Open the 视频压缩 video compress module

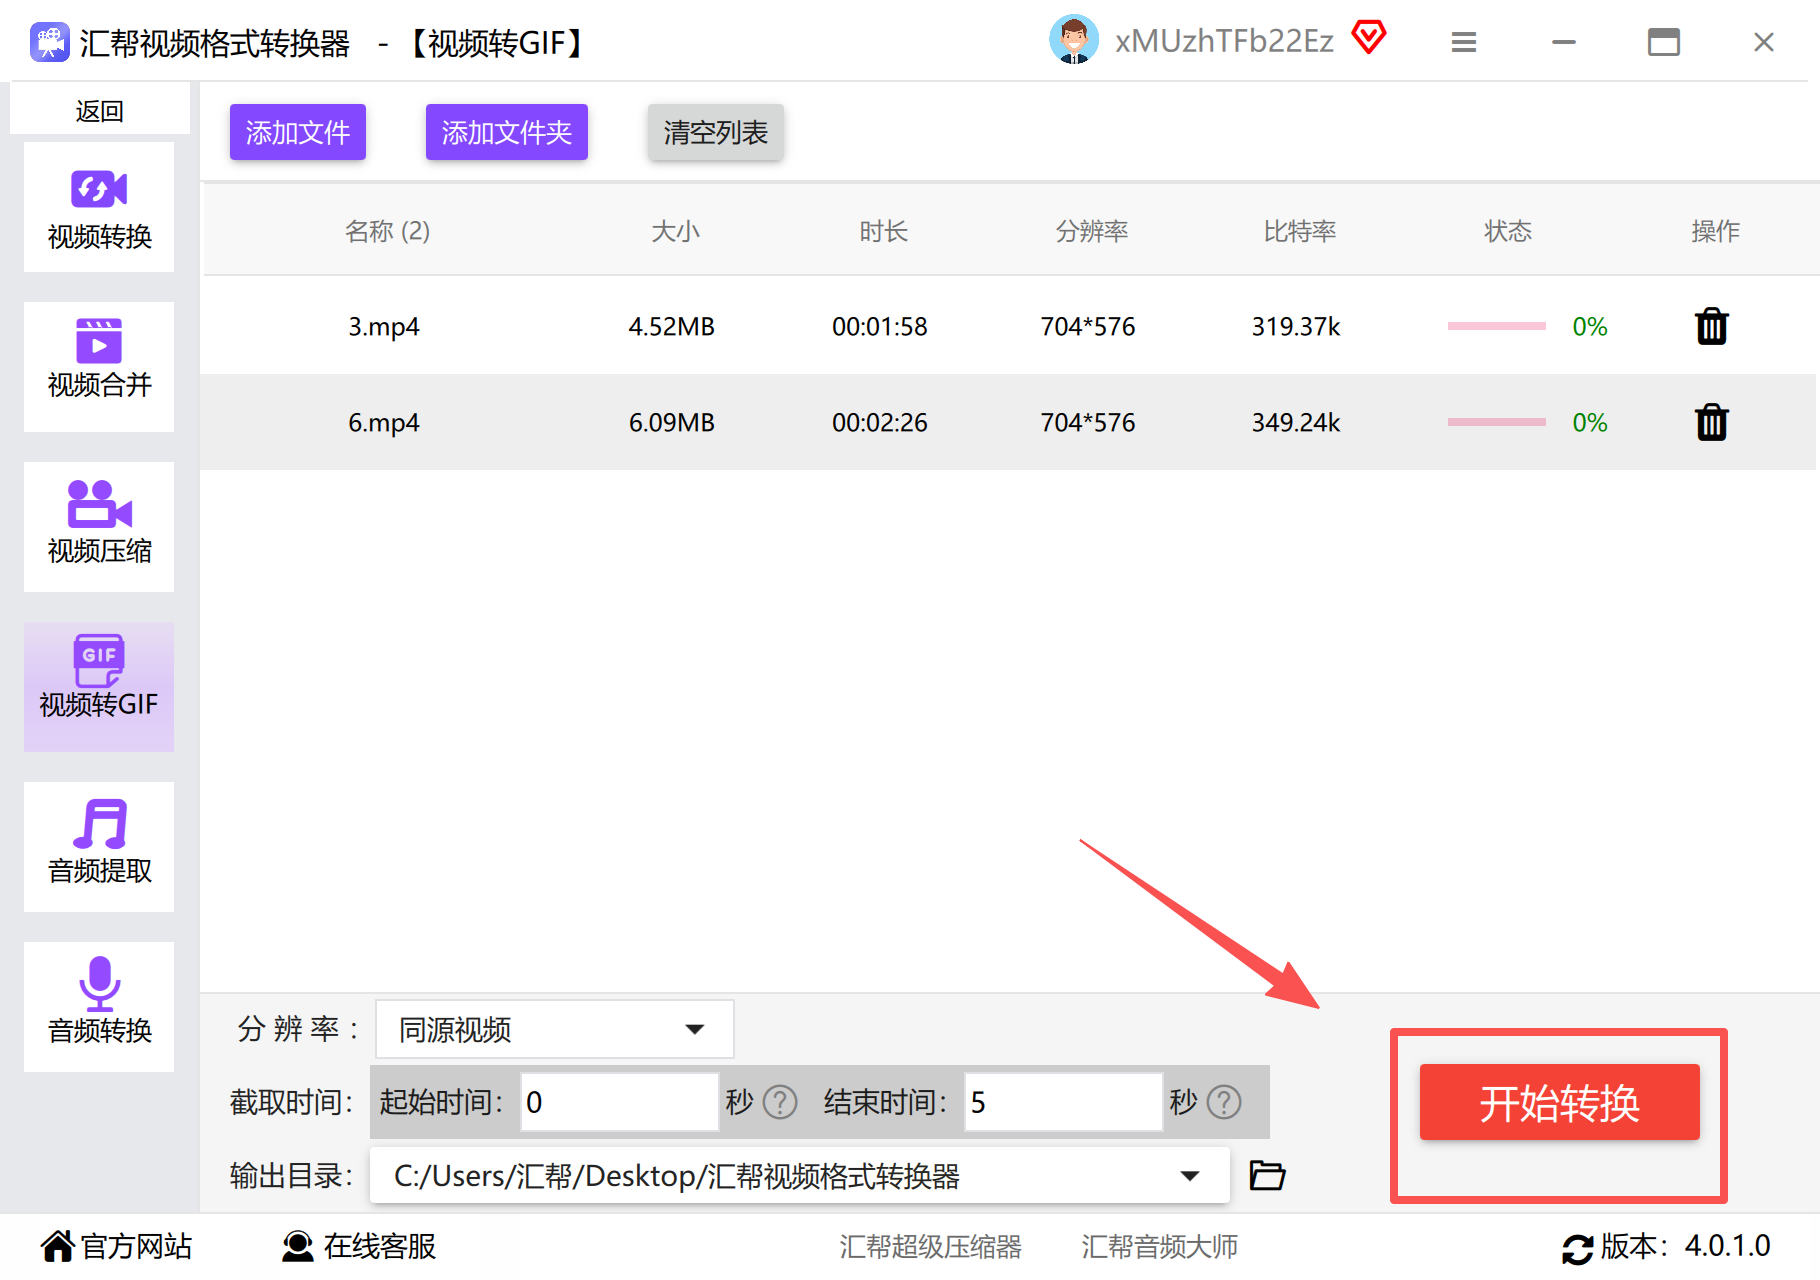pyautogui.click(x=99, y=527)
